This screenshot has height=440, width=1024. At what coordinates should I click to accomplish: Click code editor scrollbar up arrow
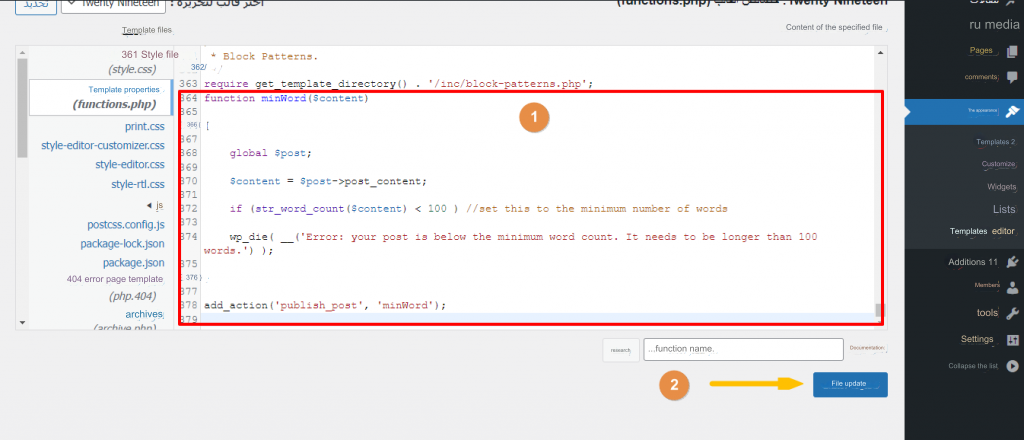880,52
